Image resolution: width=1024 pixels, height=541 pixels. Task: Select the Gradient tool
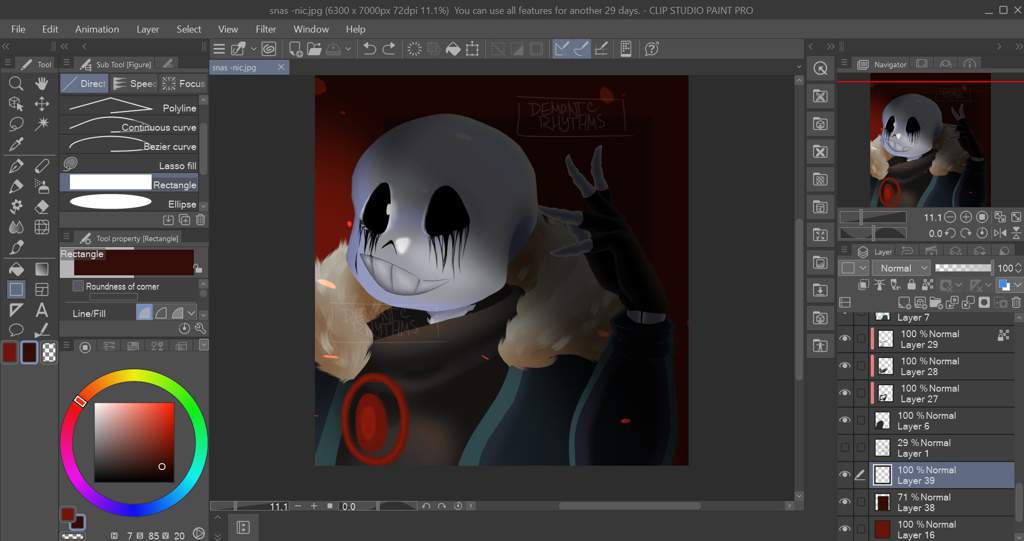(x=42, y=269)
